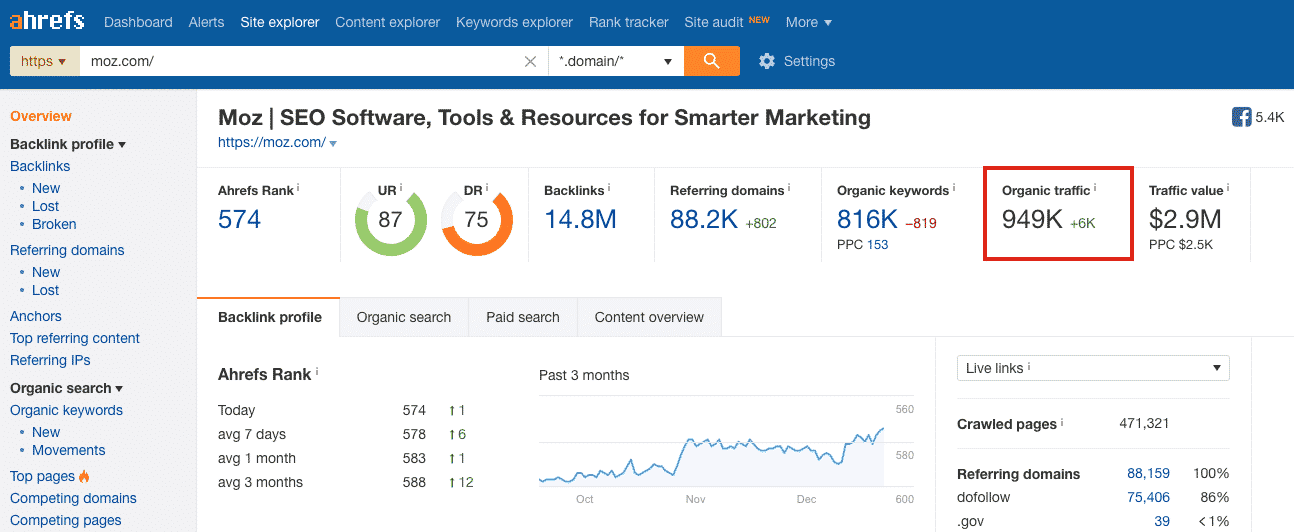Switch to the Backlink profile tab
This screenshot has width=1294, height=532.
pos(270,317)
